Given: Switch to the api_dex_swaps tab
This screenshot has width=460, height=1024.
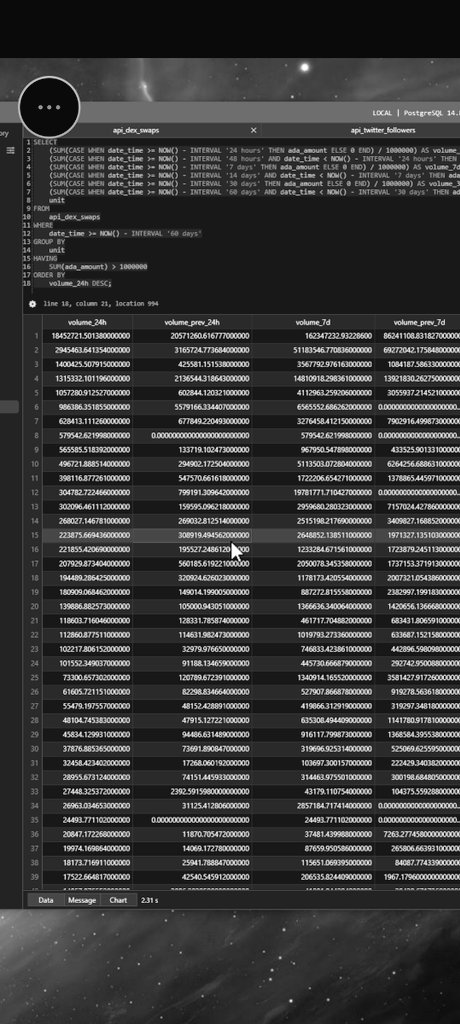Looking at the screenshot, I should [x=136, y=130].
